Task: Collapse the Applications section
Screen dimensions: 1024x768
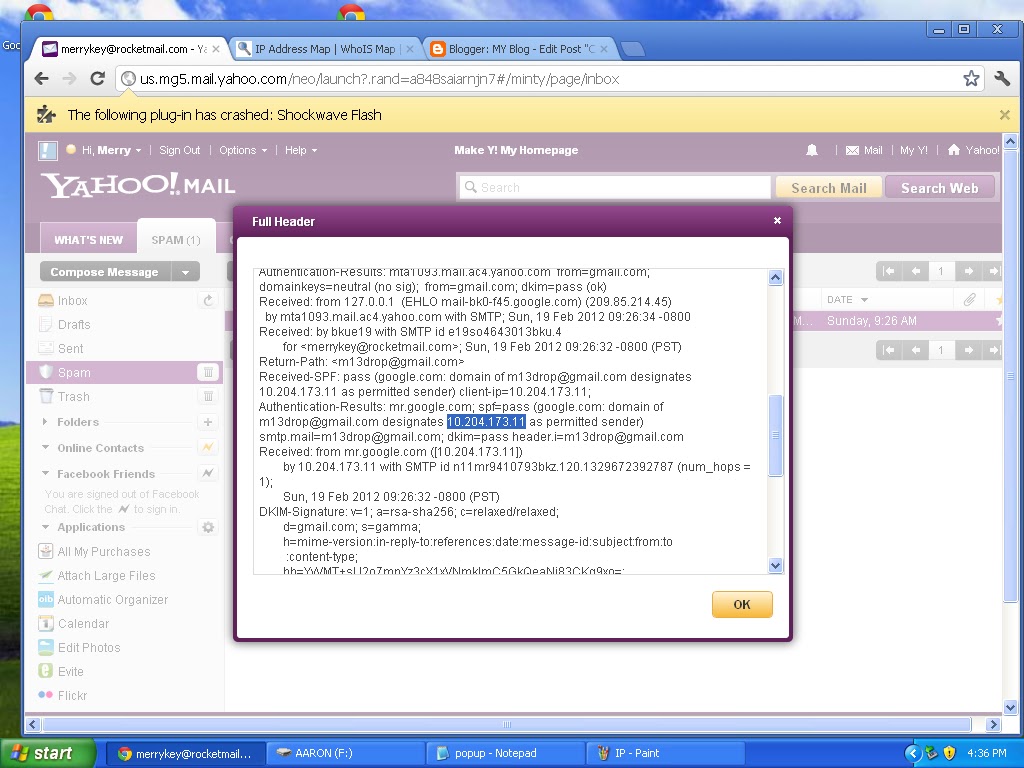Action: pos(45,527)
